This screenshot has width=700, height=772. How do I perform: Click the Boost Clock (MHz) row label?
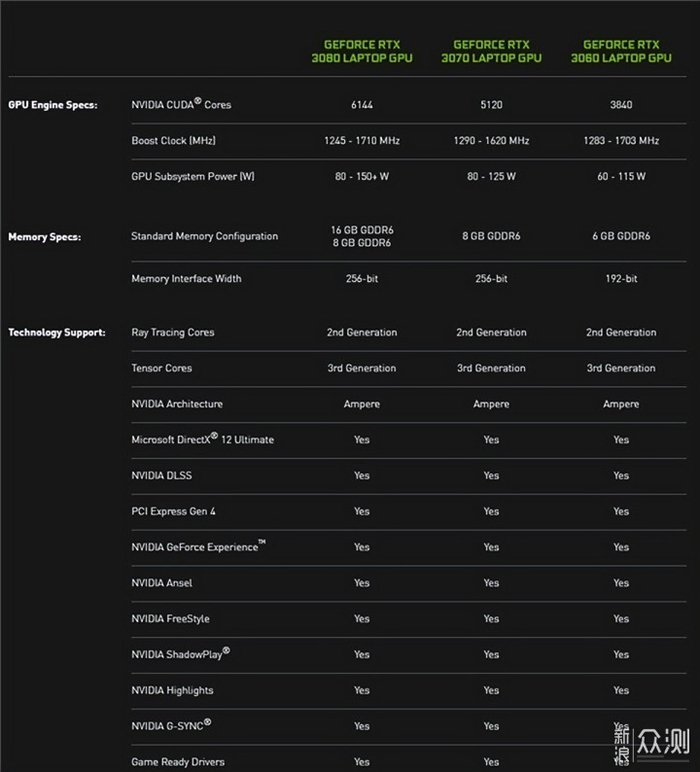[173, 141]
